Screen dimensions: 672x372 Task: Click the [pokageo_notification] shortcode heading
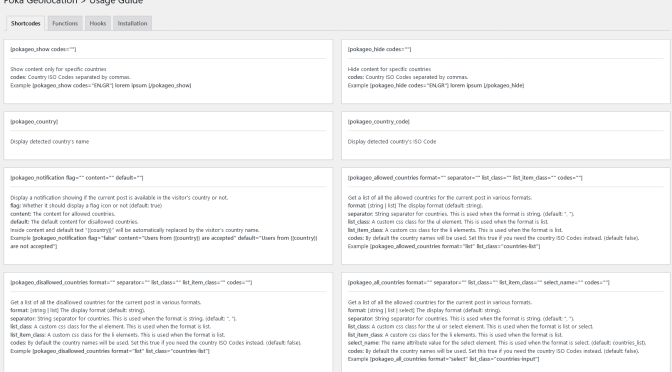[77, 178]
